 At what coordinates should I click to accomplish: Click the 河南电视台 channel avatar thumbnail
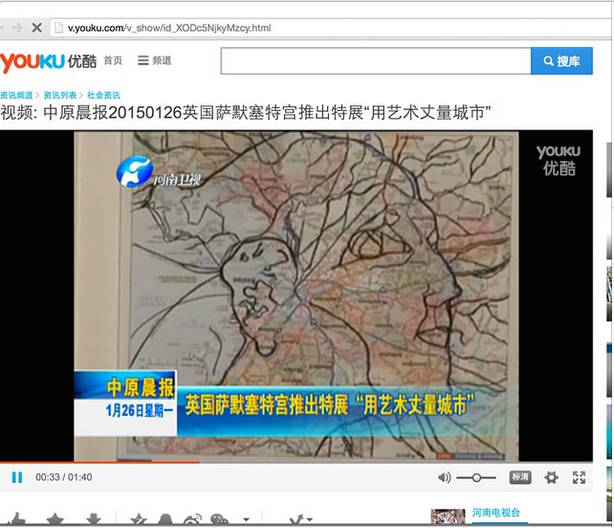(447, 517)
